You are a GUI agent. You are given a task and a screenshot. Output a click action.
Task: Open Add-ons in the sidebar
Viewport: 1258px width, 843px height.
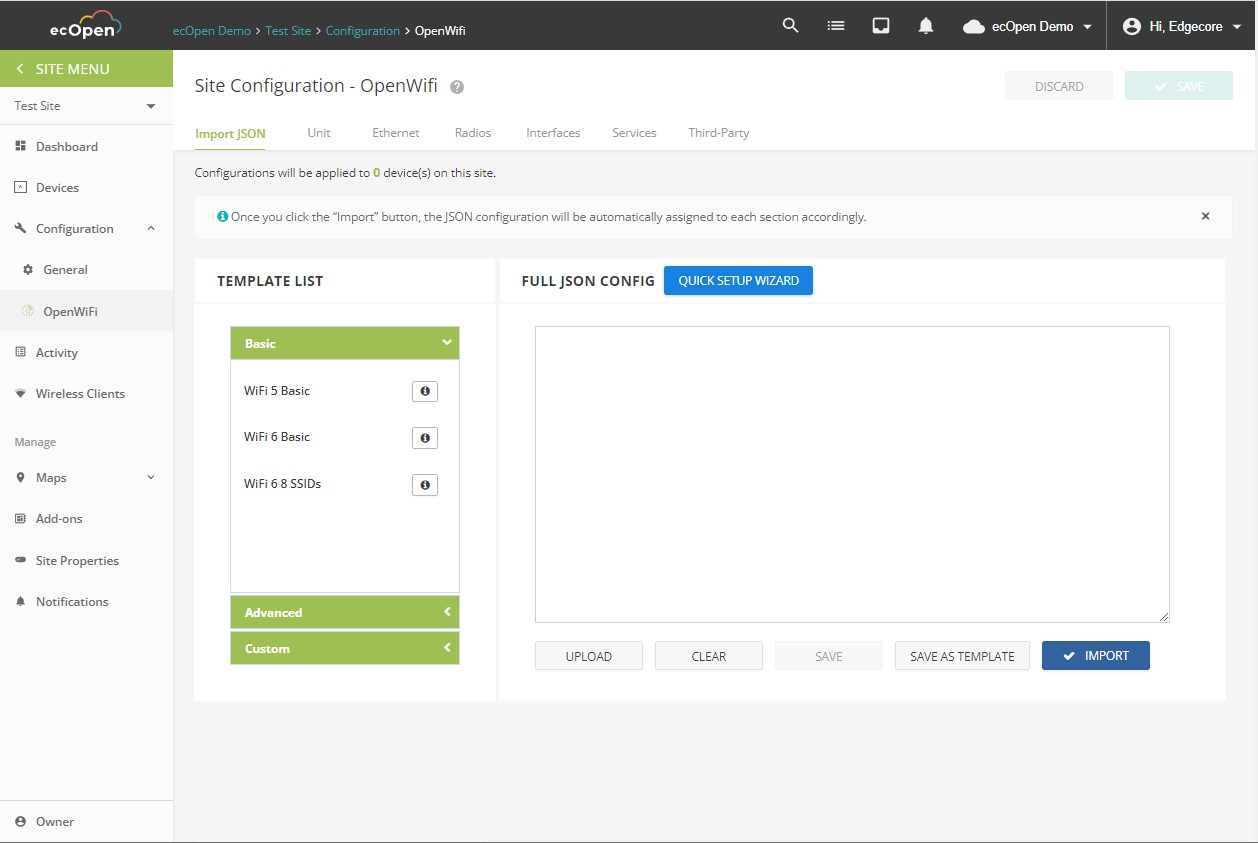tap(59, 519)
